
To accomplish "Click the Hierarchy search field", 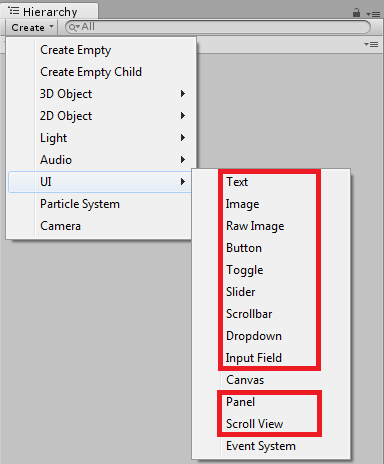I will [218, 27].
